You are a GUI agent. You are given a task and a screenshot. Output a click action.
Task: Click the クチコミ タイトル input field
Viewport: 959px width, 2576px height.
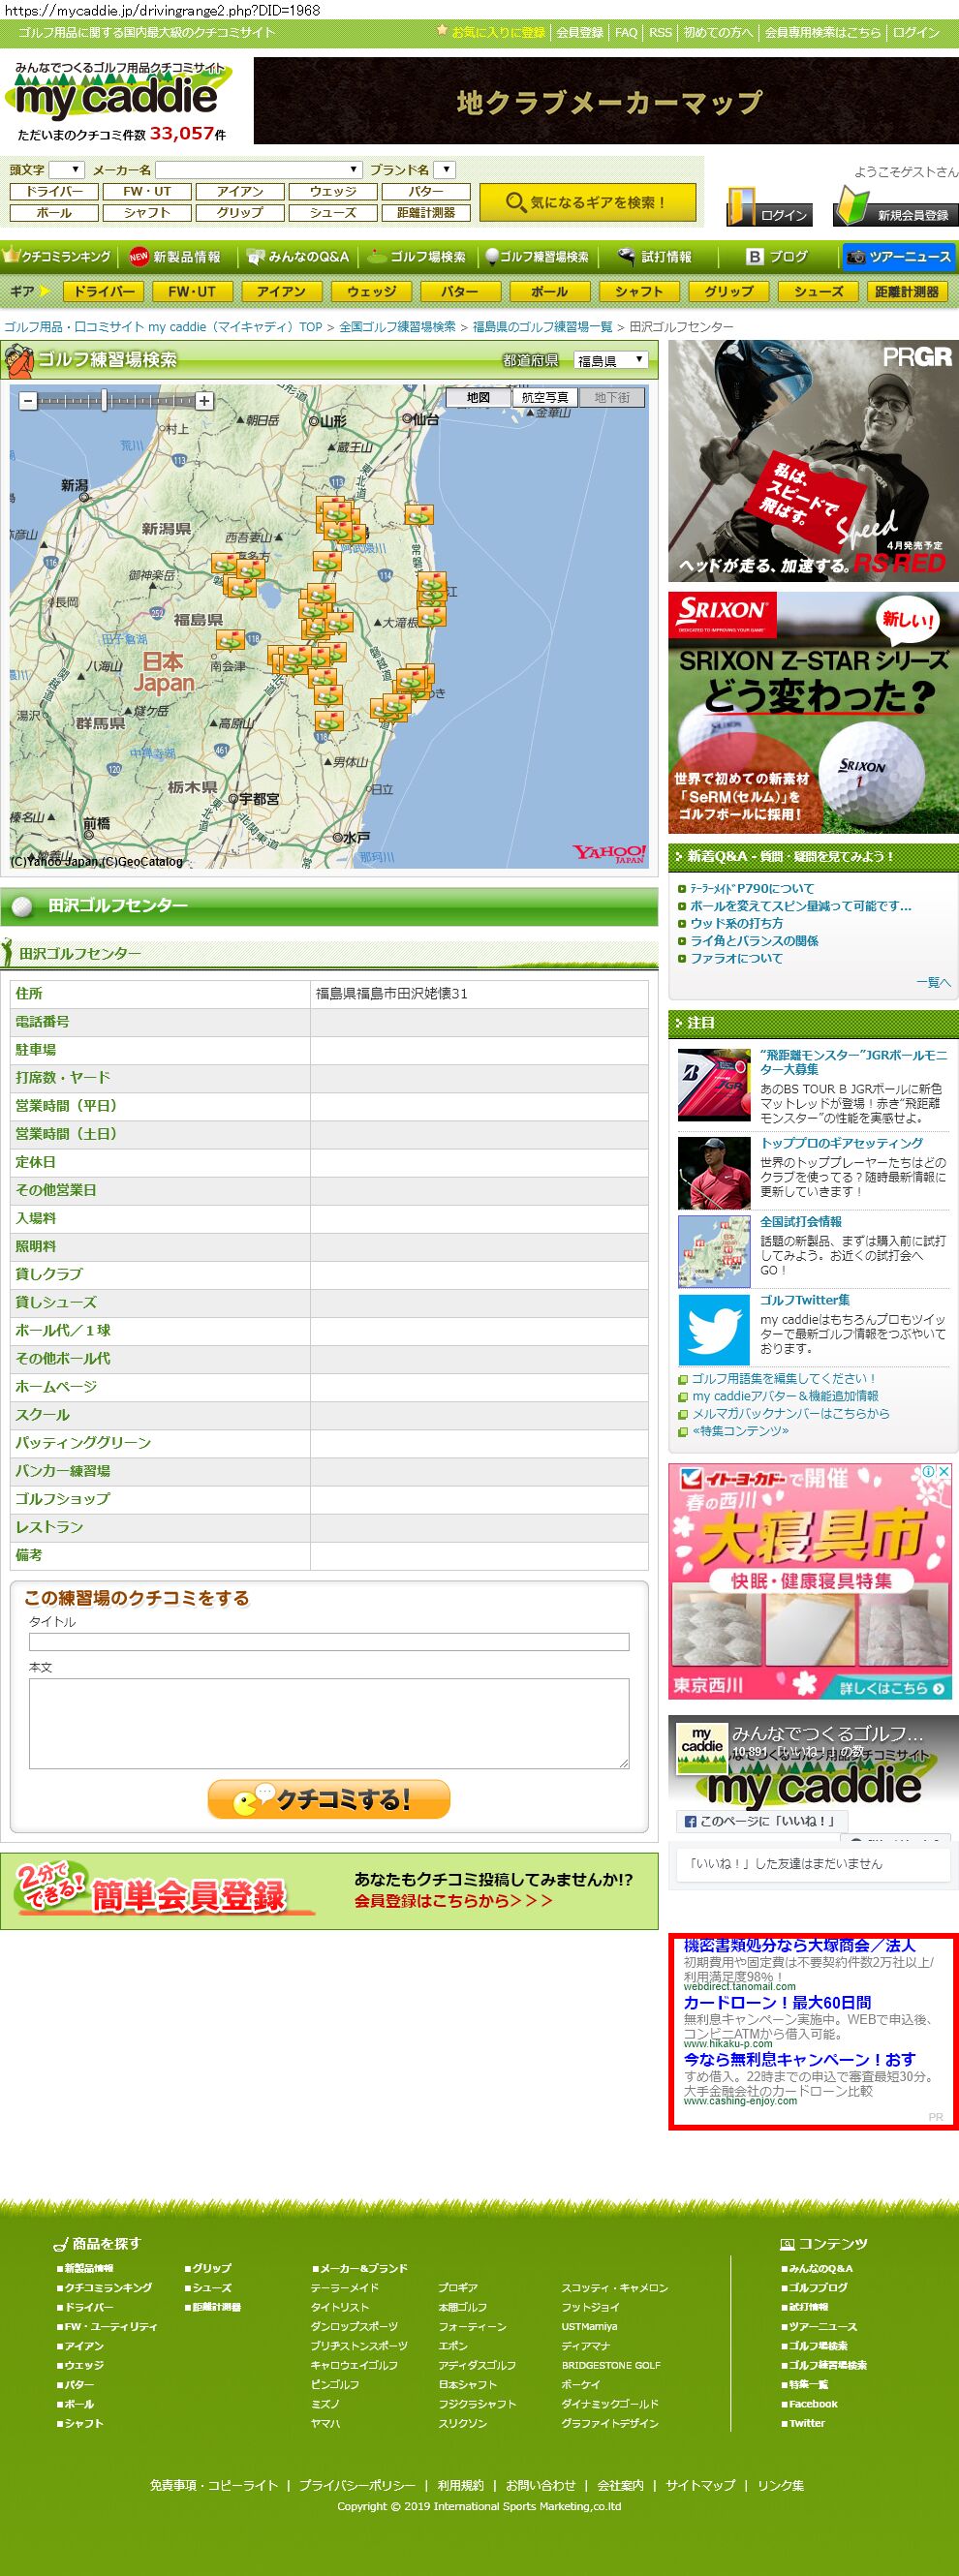[329, 1641]
